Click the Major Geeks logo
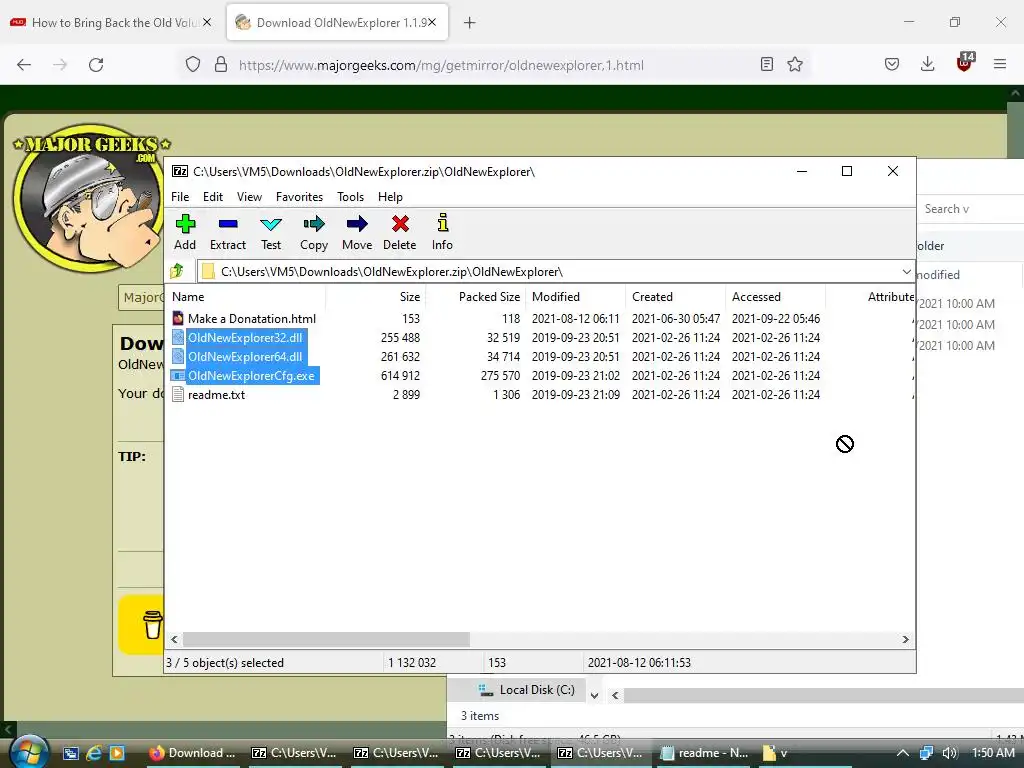Image resolution: width=1024 pixels, height=768 pixels. click(x=87, y=199)
